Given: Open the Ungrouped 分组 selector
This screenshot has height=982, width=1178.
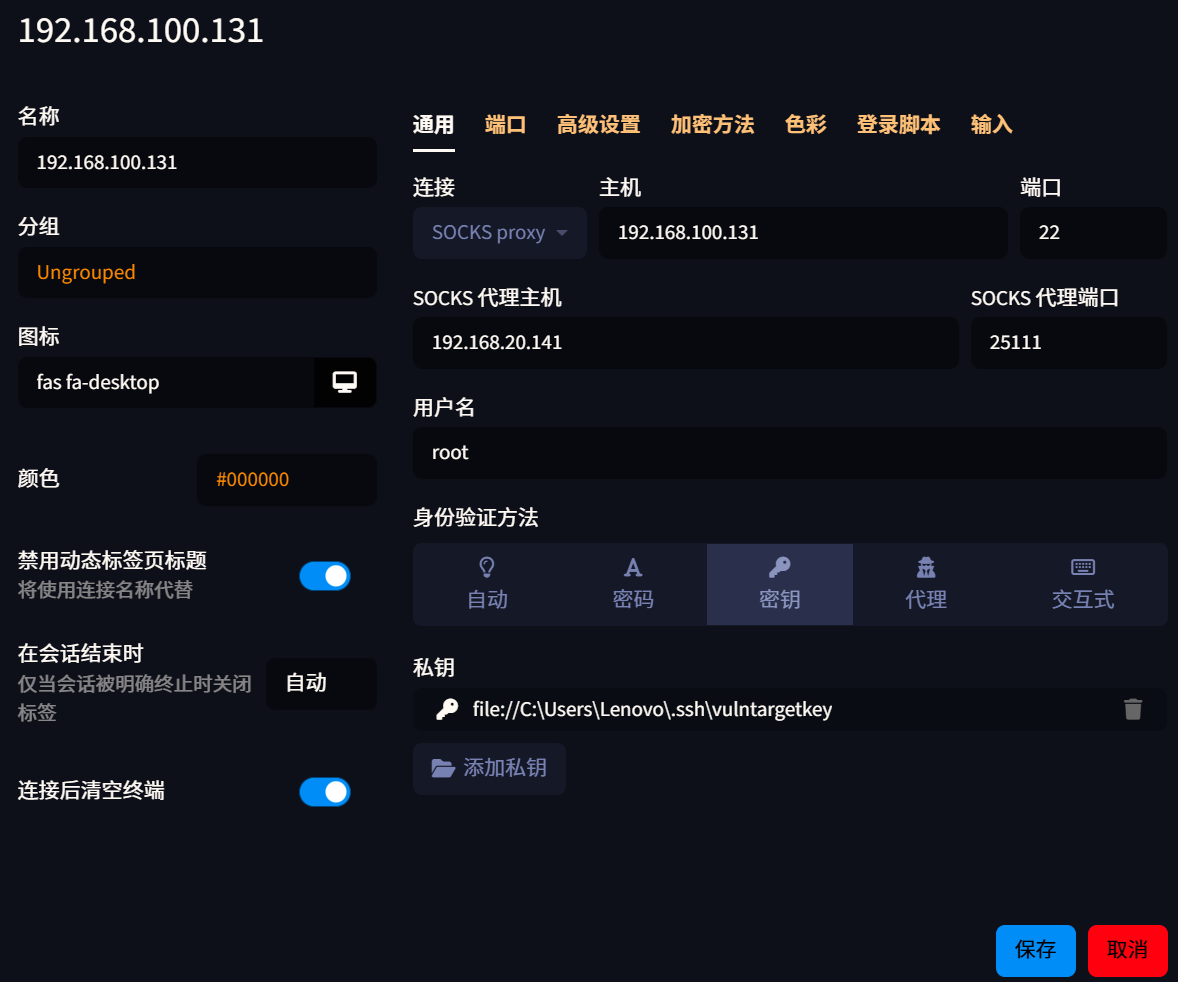Looking at the screenshot, I should pyautogui.click(x=197, y=272).
